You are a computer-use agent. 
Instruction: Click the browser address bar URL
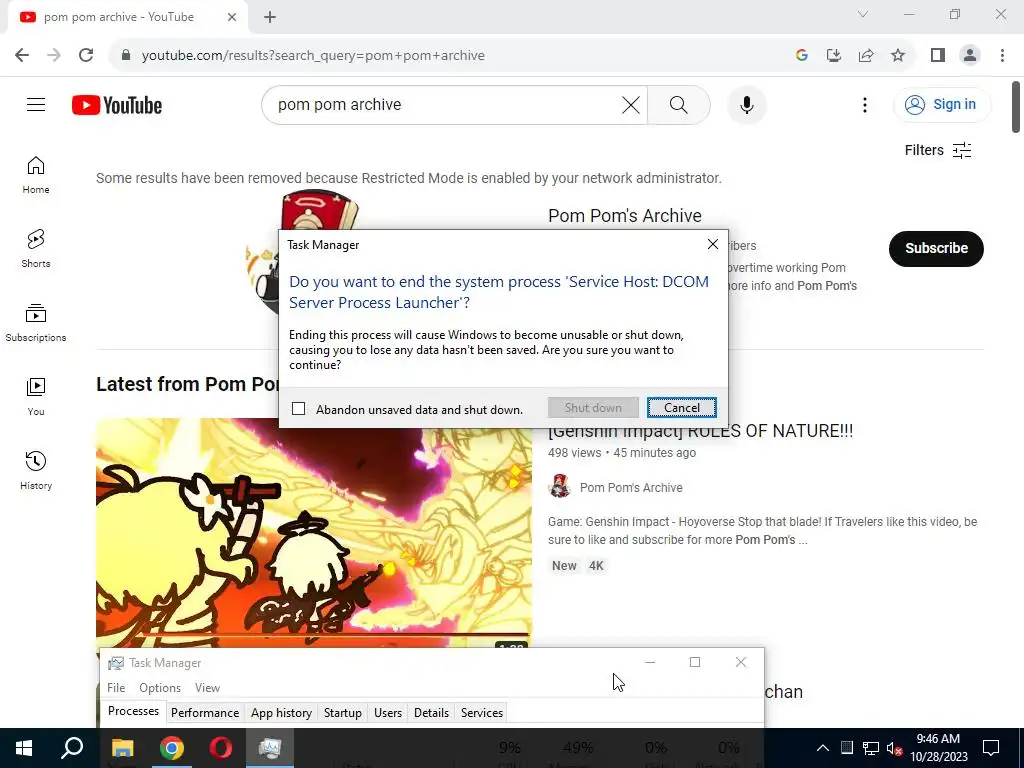313,55
